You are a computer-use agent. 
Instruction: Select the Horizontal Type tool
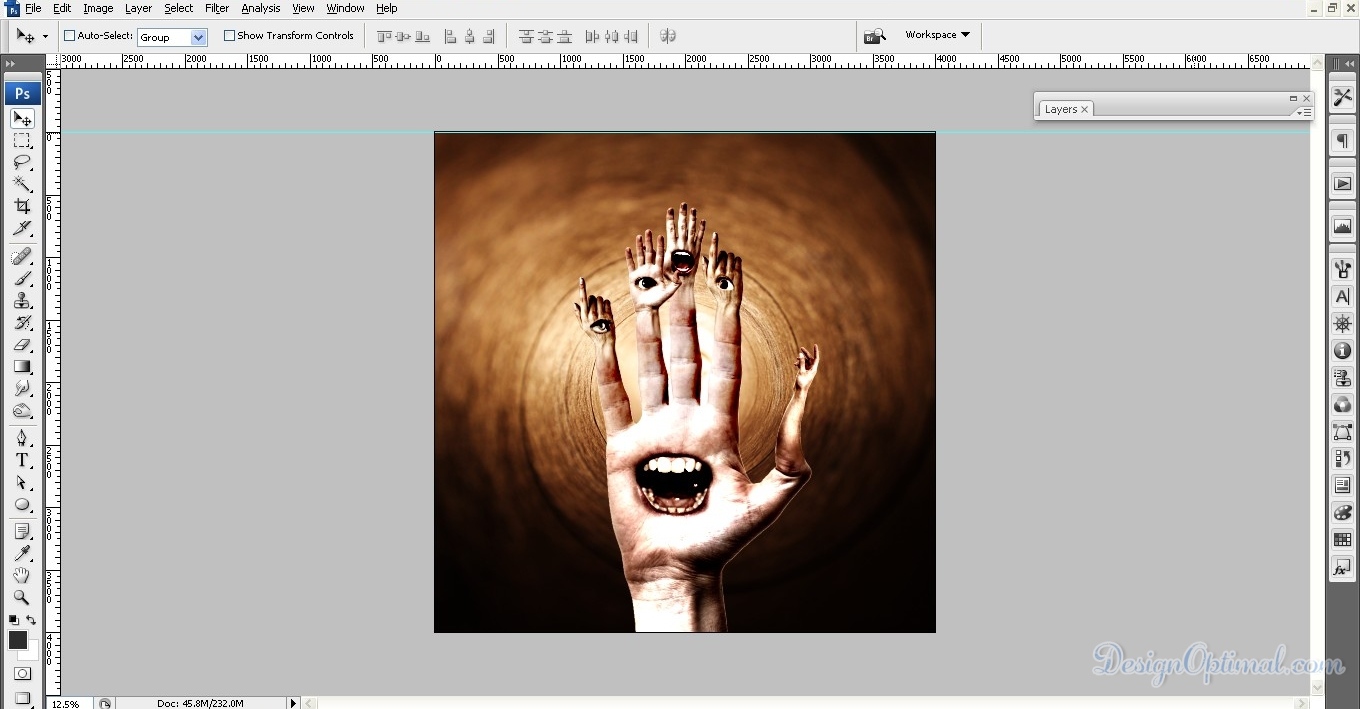pyautogui.click(x=22, y=460)
